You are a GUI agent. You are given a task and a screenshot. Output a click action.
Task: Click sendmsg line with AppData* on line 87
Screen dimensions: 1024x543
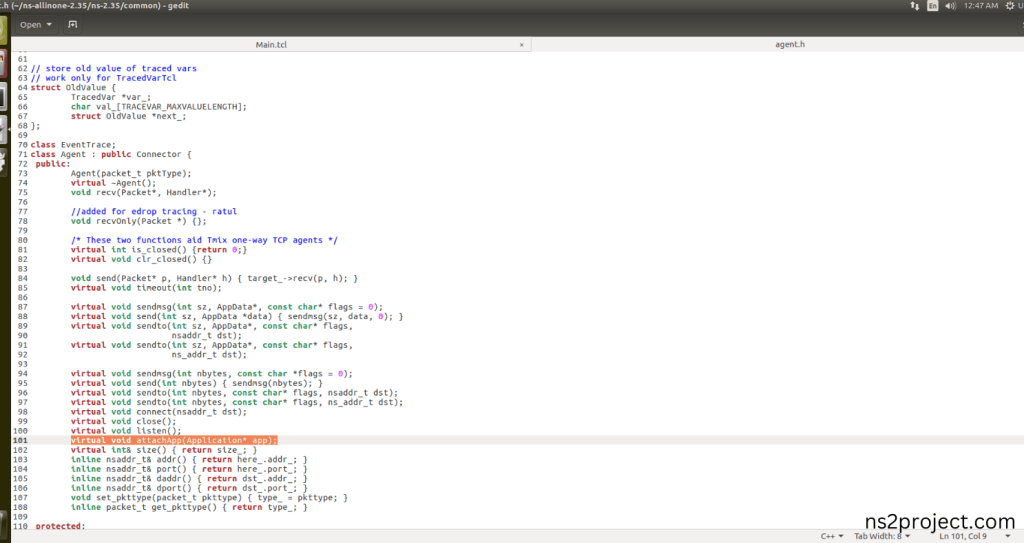[227, 307]
